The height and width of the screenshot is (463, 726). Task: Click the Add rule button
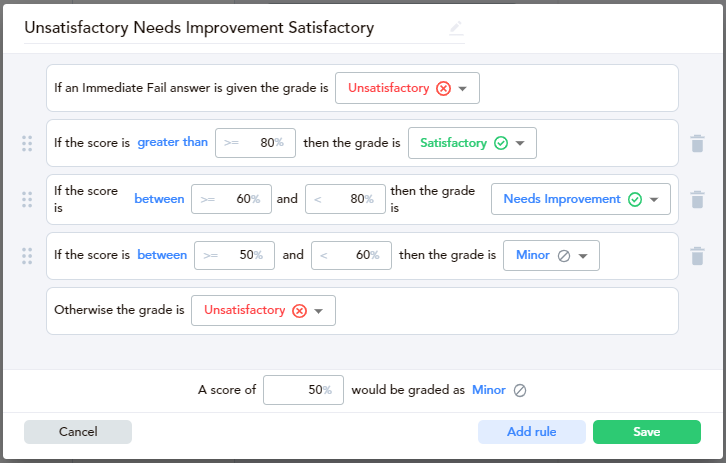coord(532,432)
